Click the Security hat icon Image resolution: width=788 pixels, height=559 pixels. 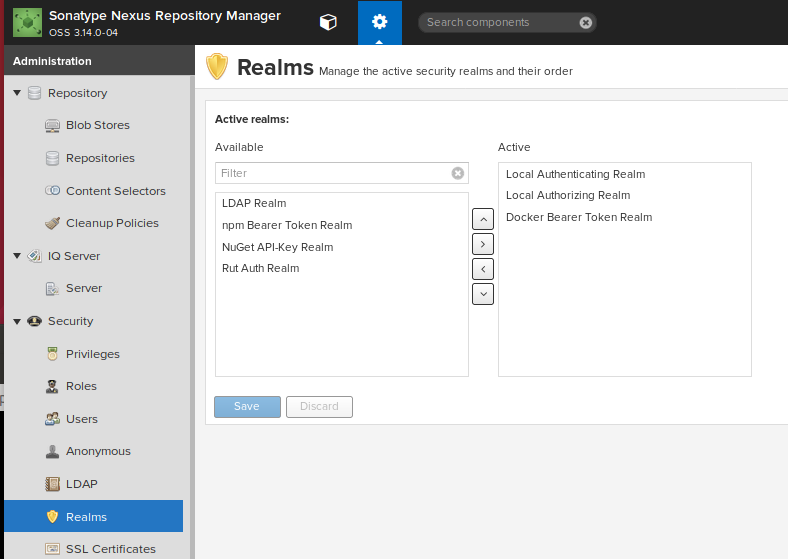tap(34, 321)
